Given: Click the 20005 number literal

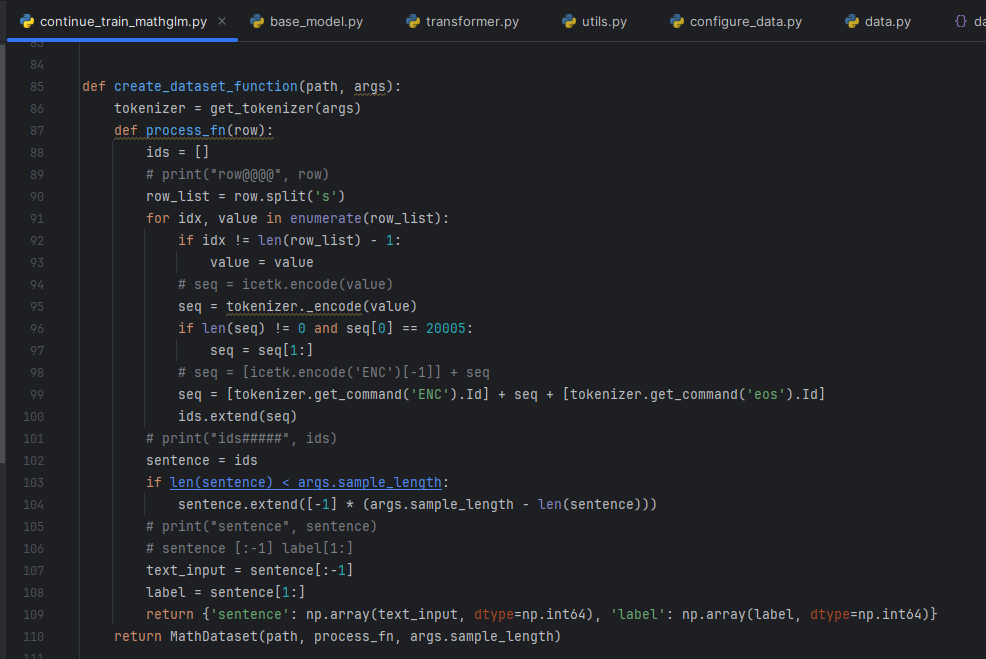Looking at the screenshot, I should point(446,328).
